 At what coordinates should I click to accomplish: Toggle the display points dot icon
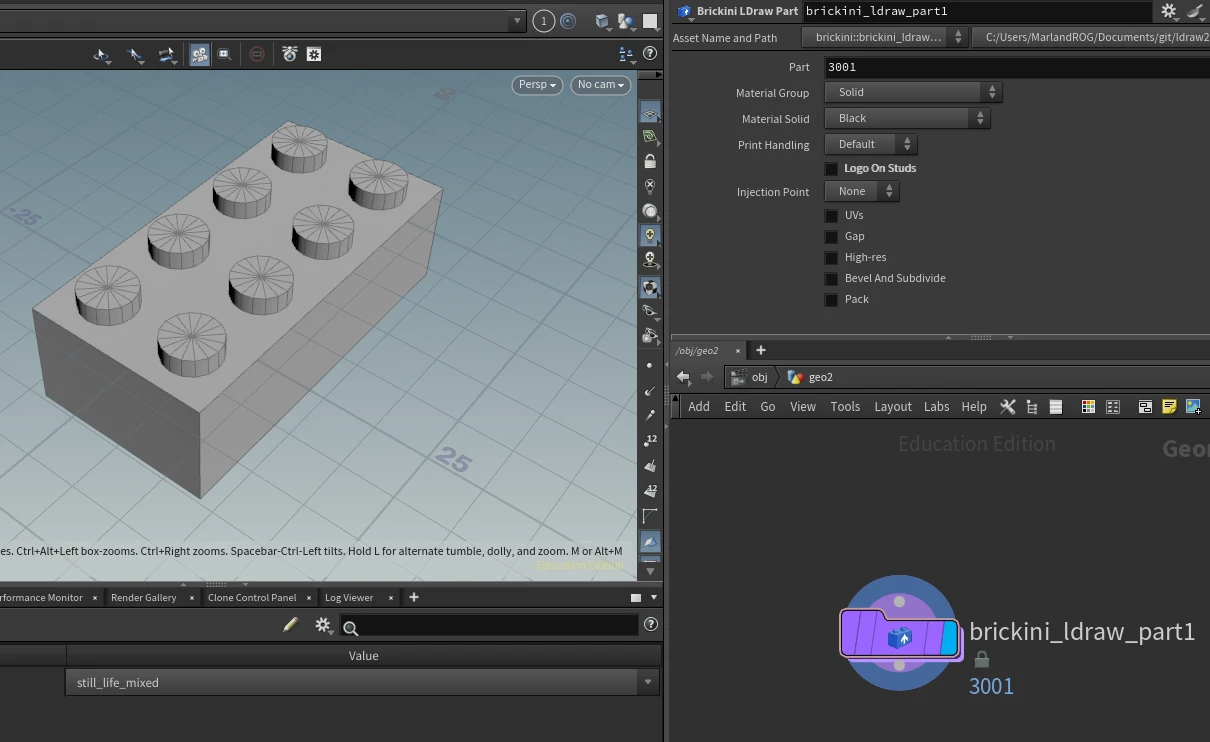[x=650, y=366]
